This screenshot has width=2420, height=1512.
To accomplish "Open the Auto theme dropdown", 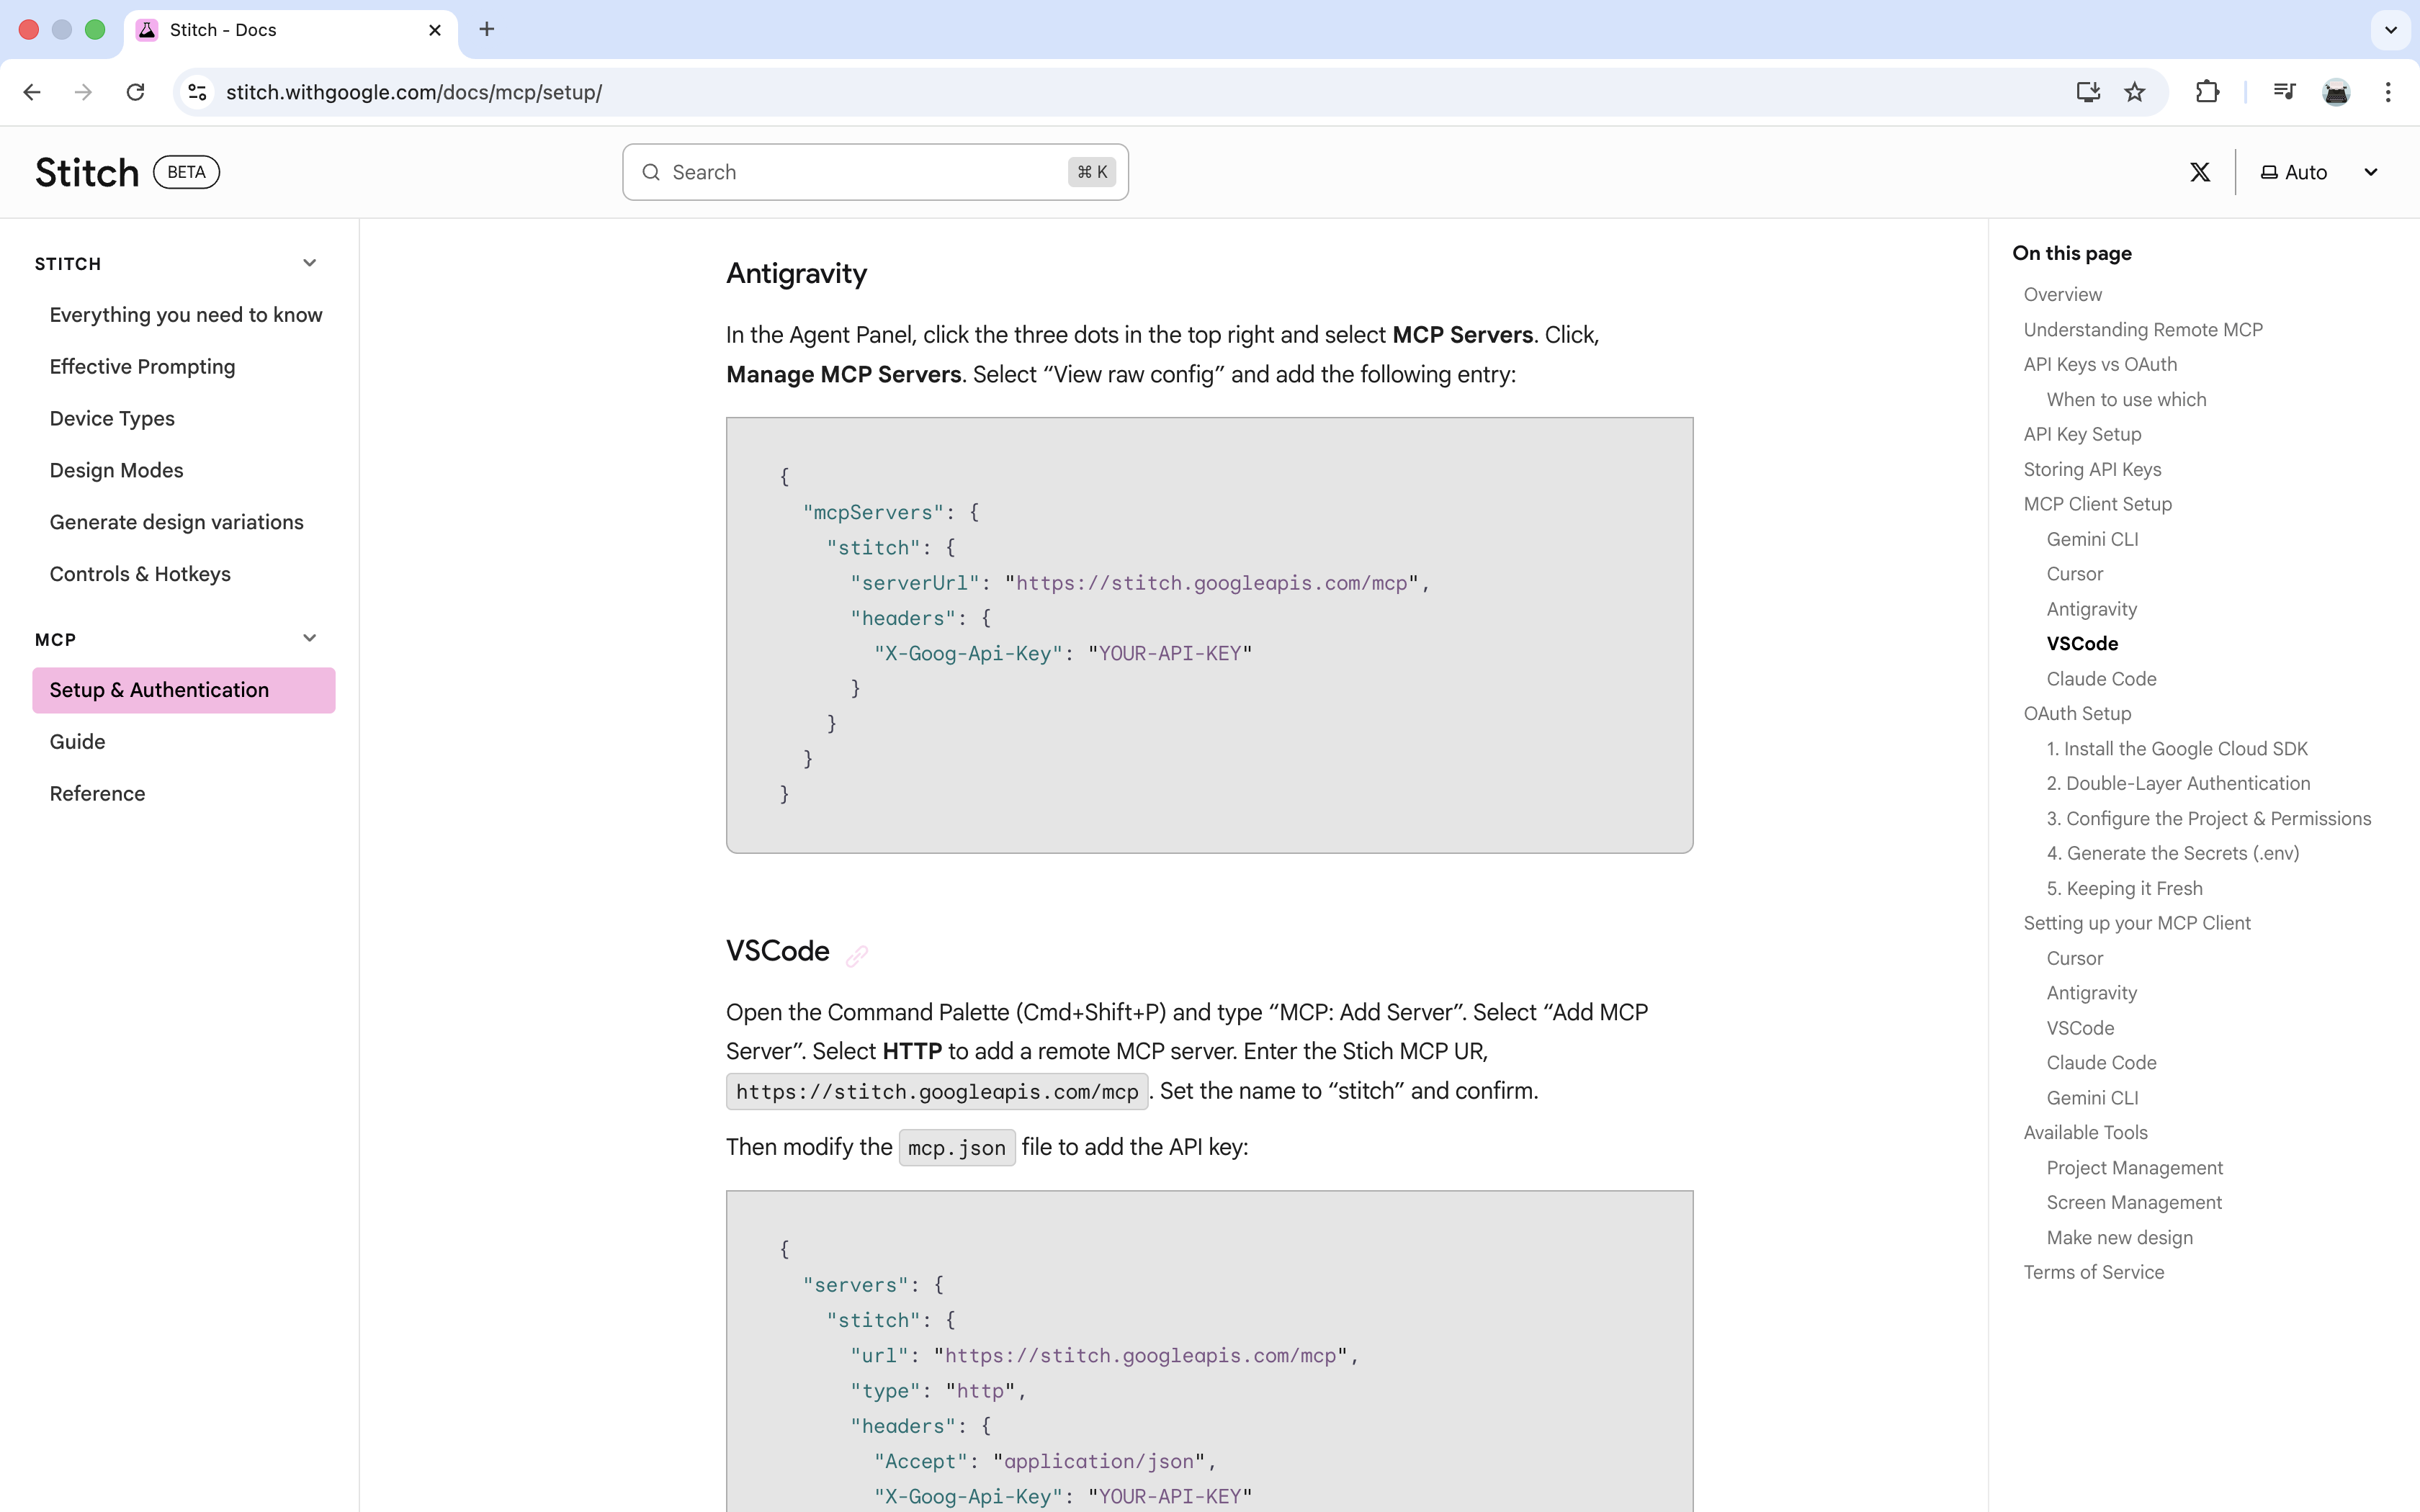I will point(2318,172).
